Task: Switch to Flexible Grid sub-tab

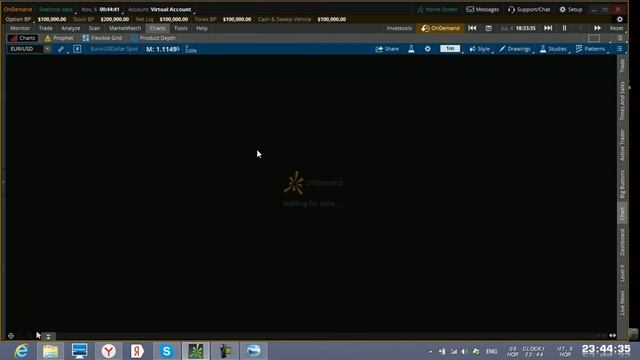Action: [102, 38]
